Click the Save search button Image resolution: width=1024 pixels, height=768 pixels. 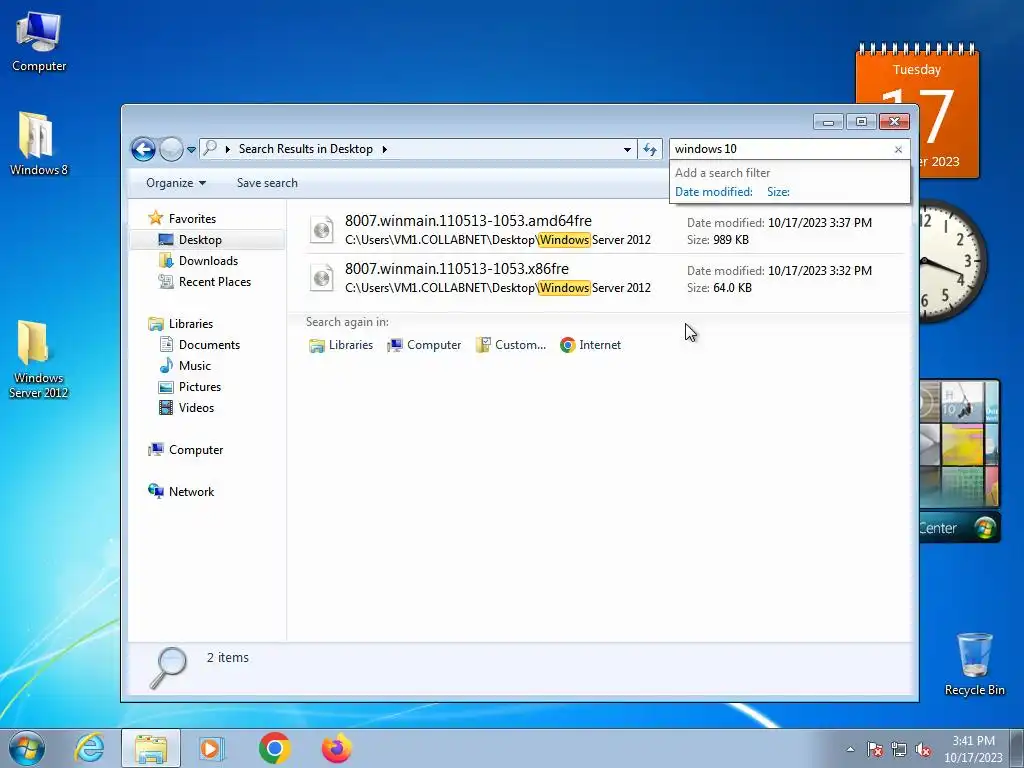click(x=267, y=183)
